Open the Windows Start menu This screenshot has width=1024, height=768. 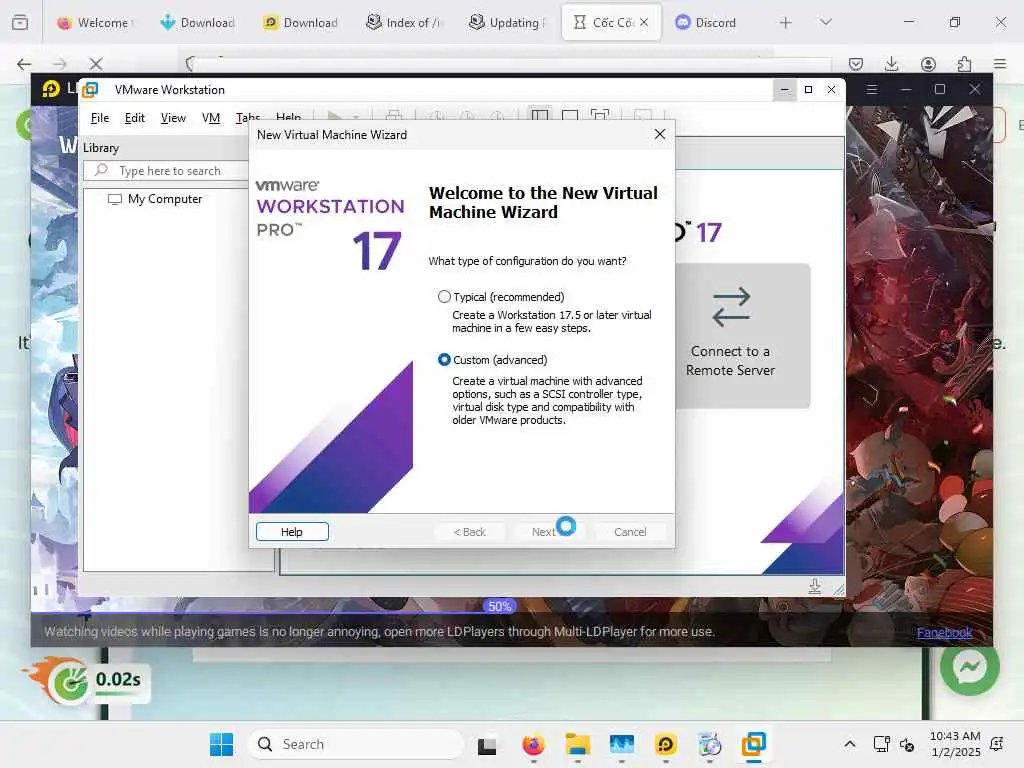(x=221, y=744)
